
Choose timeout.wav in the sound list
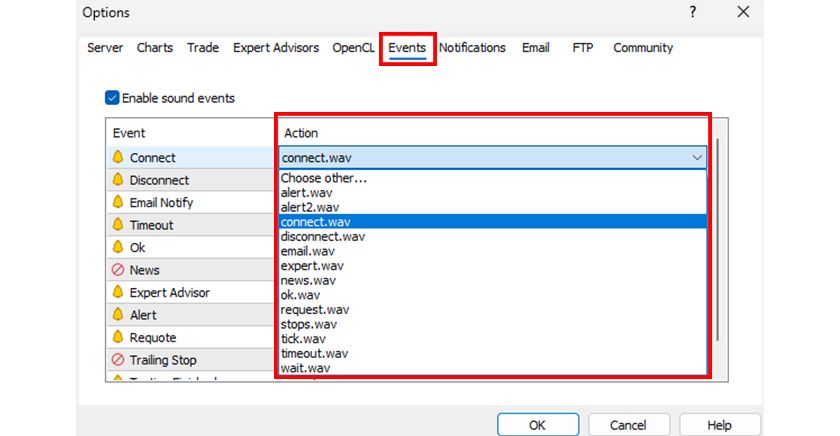(314, 353)
